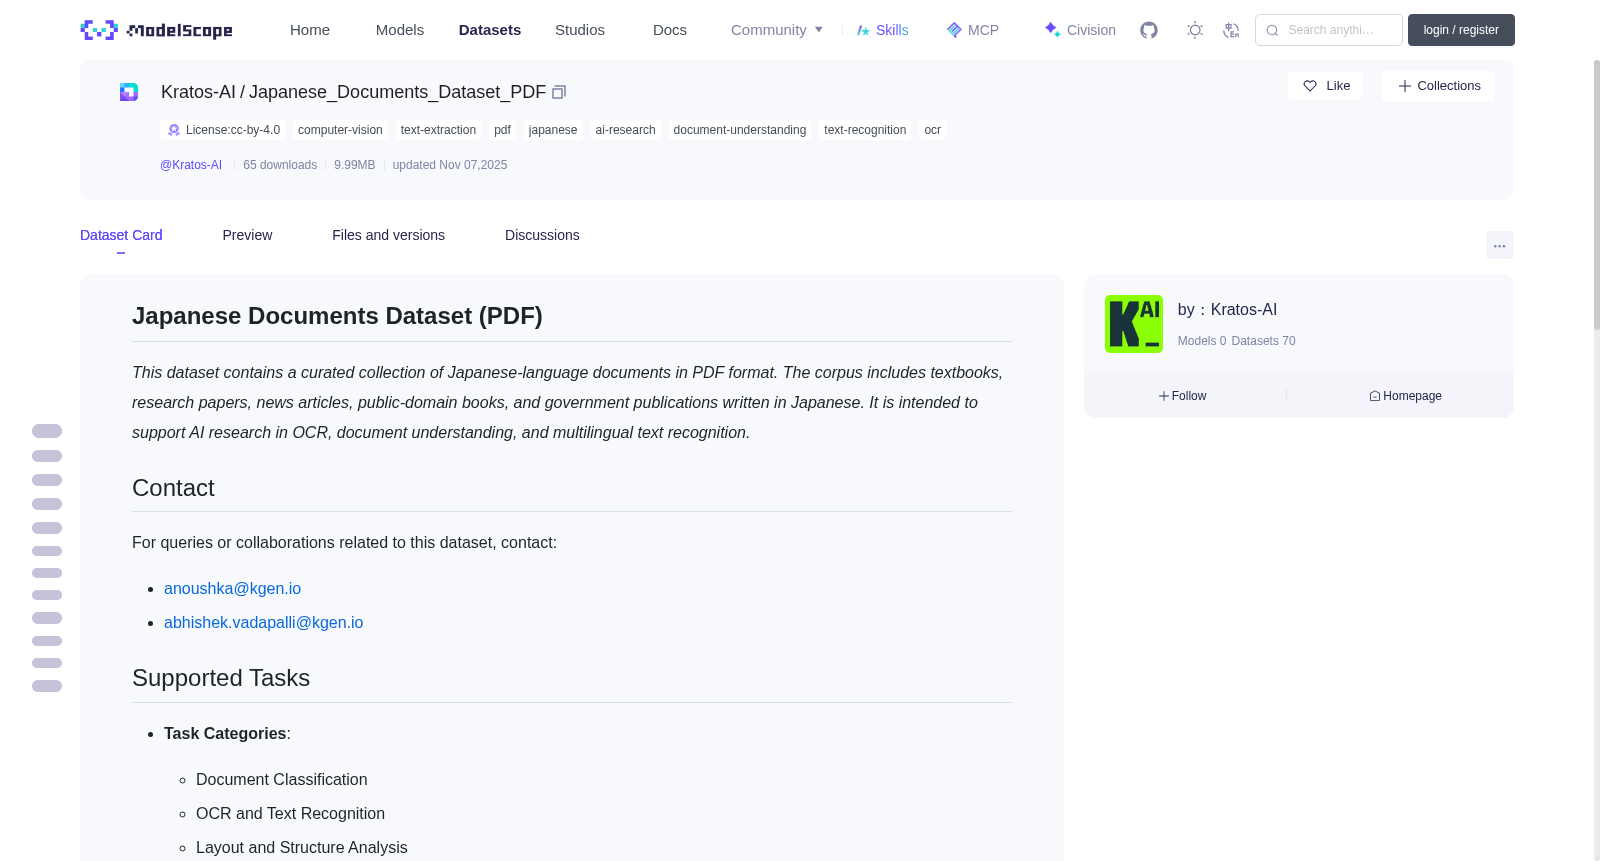Navigate to Home
Viewport: 1600px width, 861px height.
point(310,30)
